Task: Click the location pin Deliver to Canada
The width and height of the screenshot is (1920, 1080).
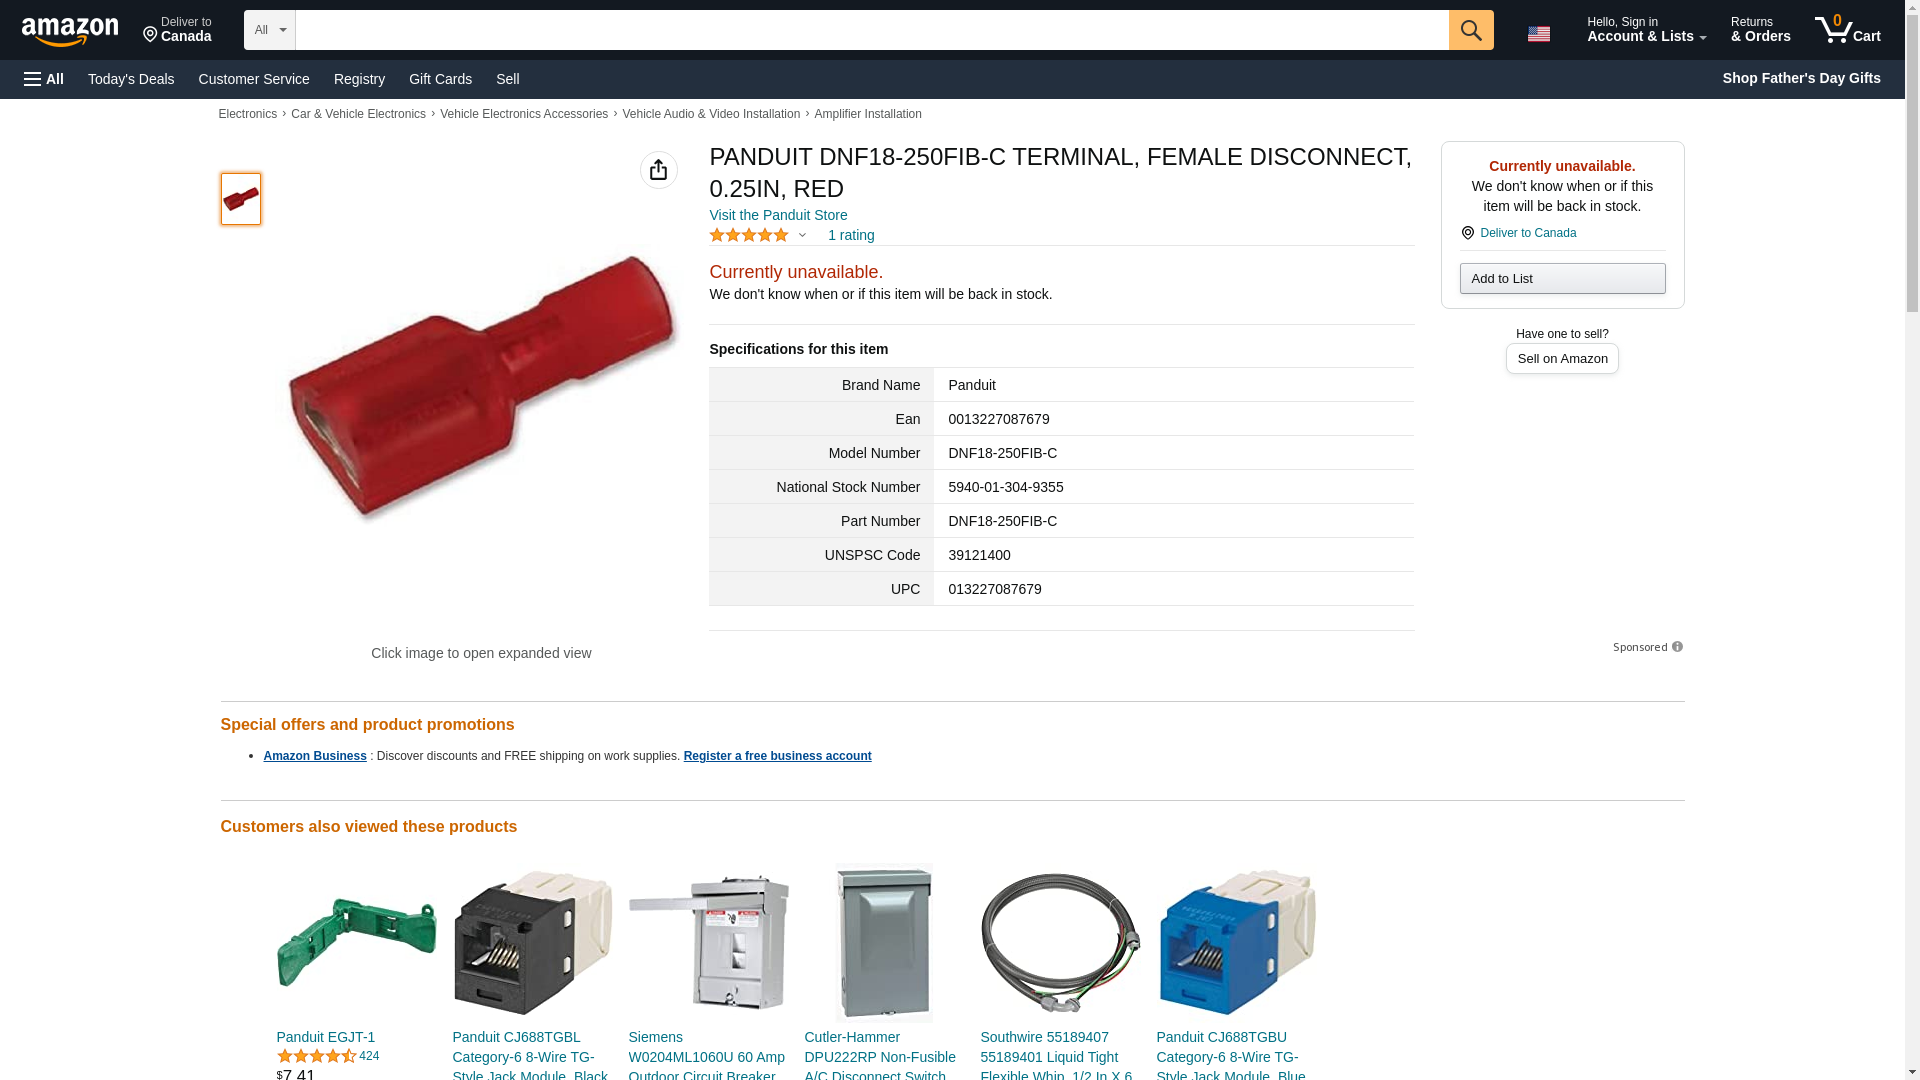Action: [x=1518, y=233]
